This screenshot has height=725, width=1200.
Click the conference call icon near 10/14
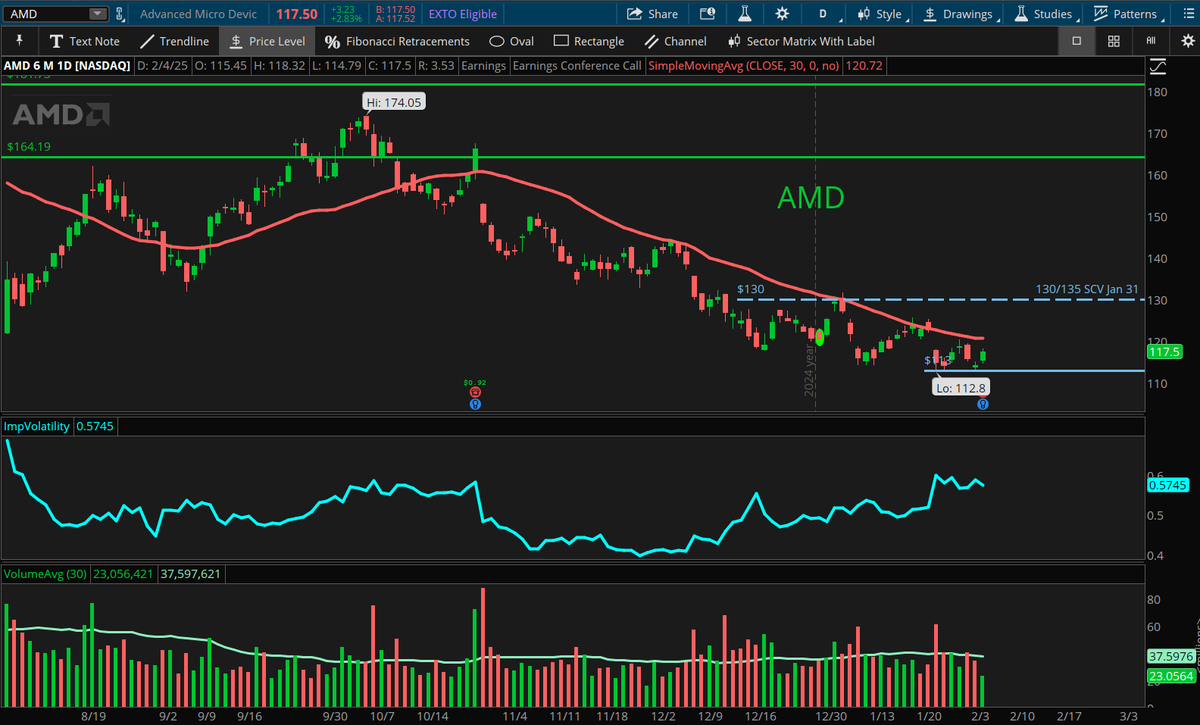click(x=475, y=404)
